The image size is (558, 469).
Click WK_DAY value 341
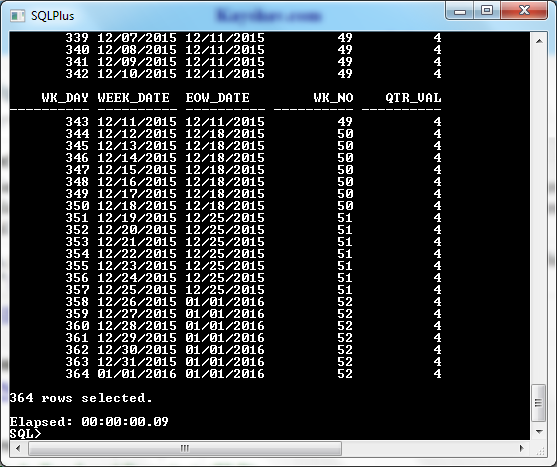(77, 62)
